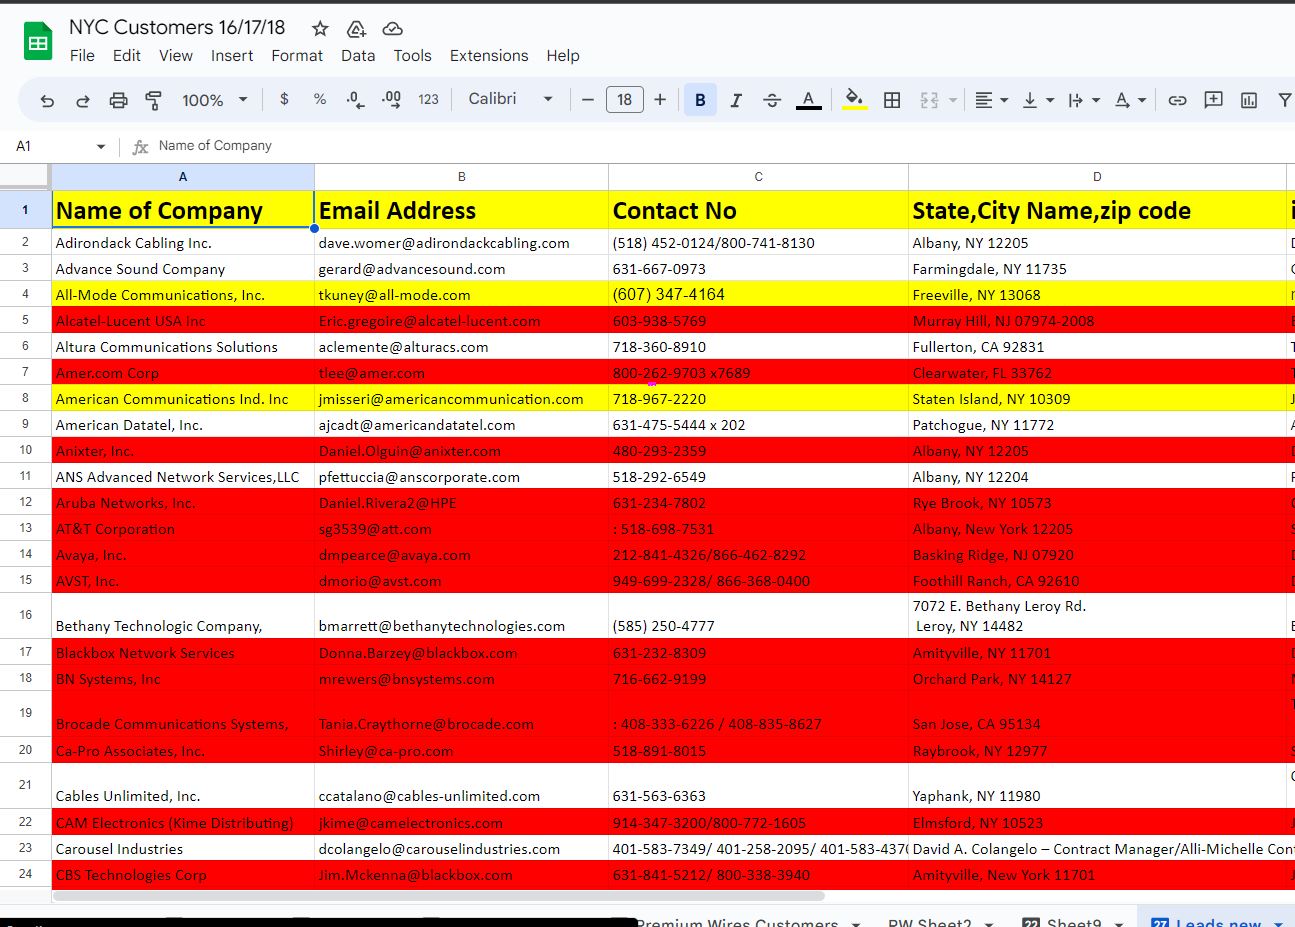Screen dimensions: 1295x927
Task: Click the font size input field
Action: (x=624, y=100)
